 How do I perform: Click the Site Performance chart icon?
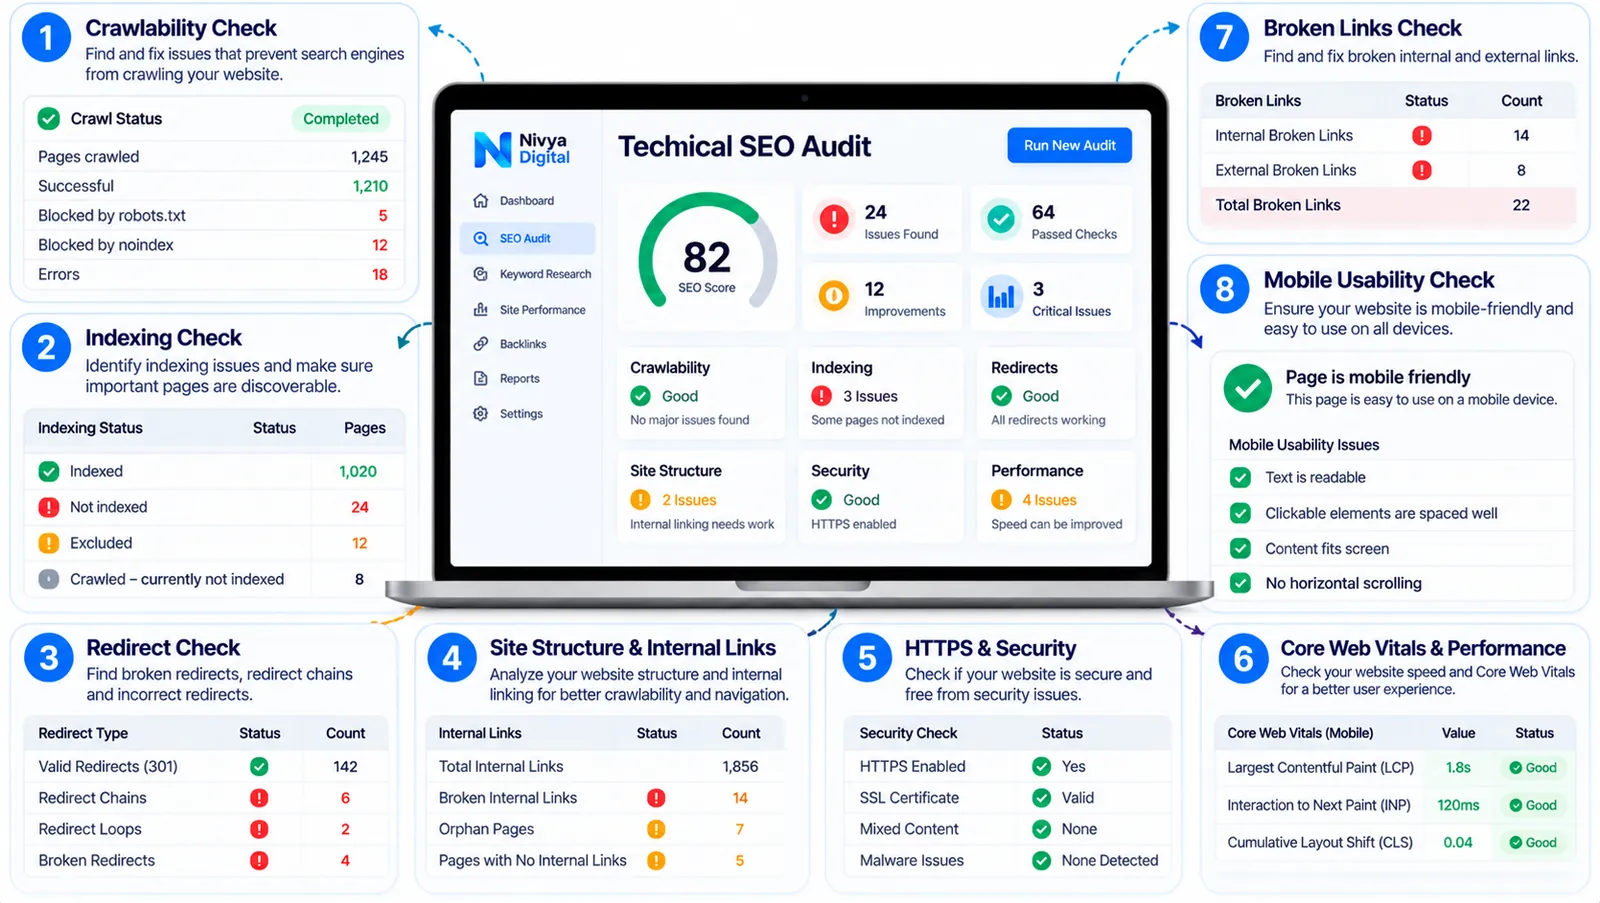481,310
